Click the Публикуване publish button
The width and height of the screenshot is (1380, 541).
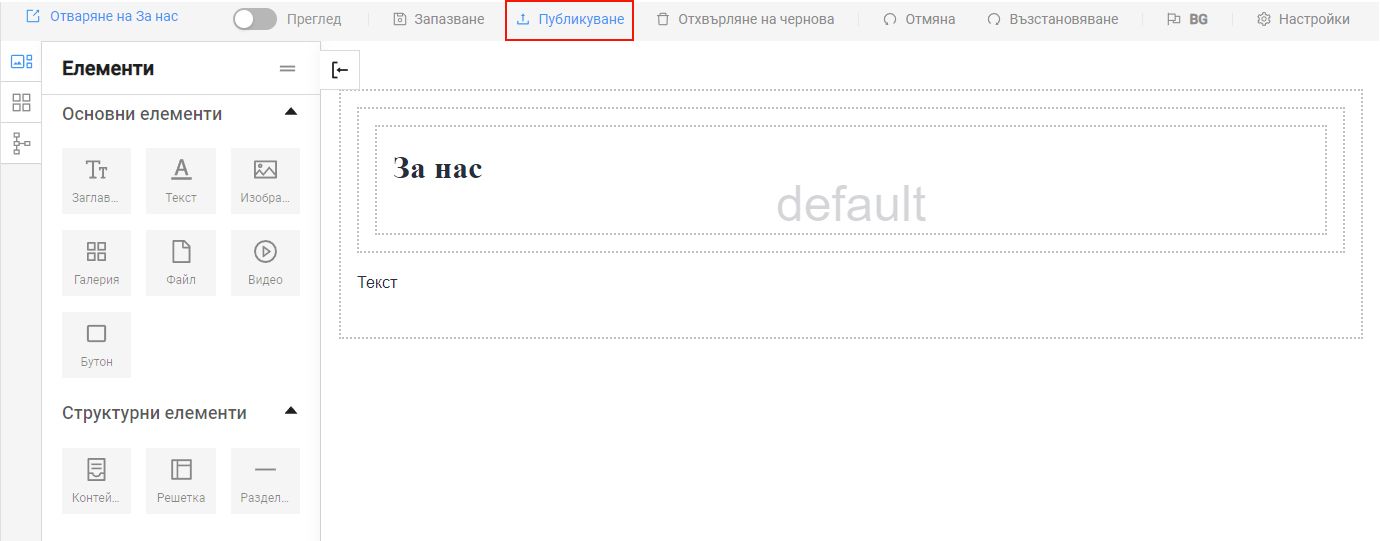569,20
